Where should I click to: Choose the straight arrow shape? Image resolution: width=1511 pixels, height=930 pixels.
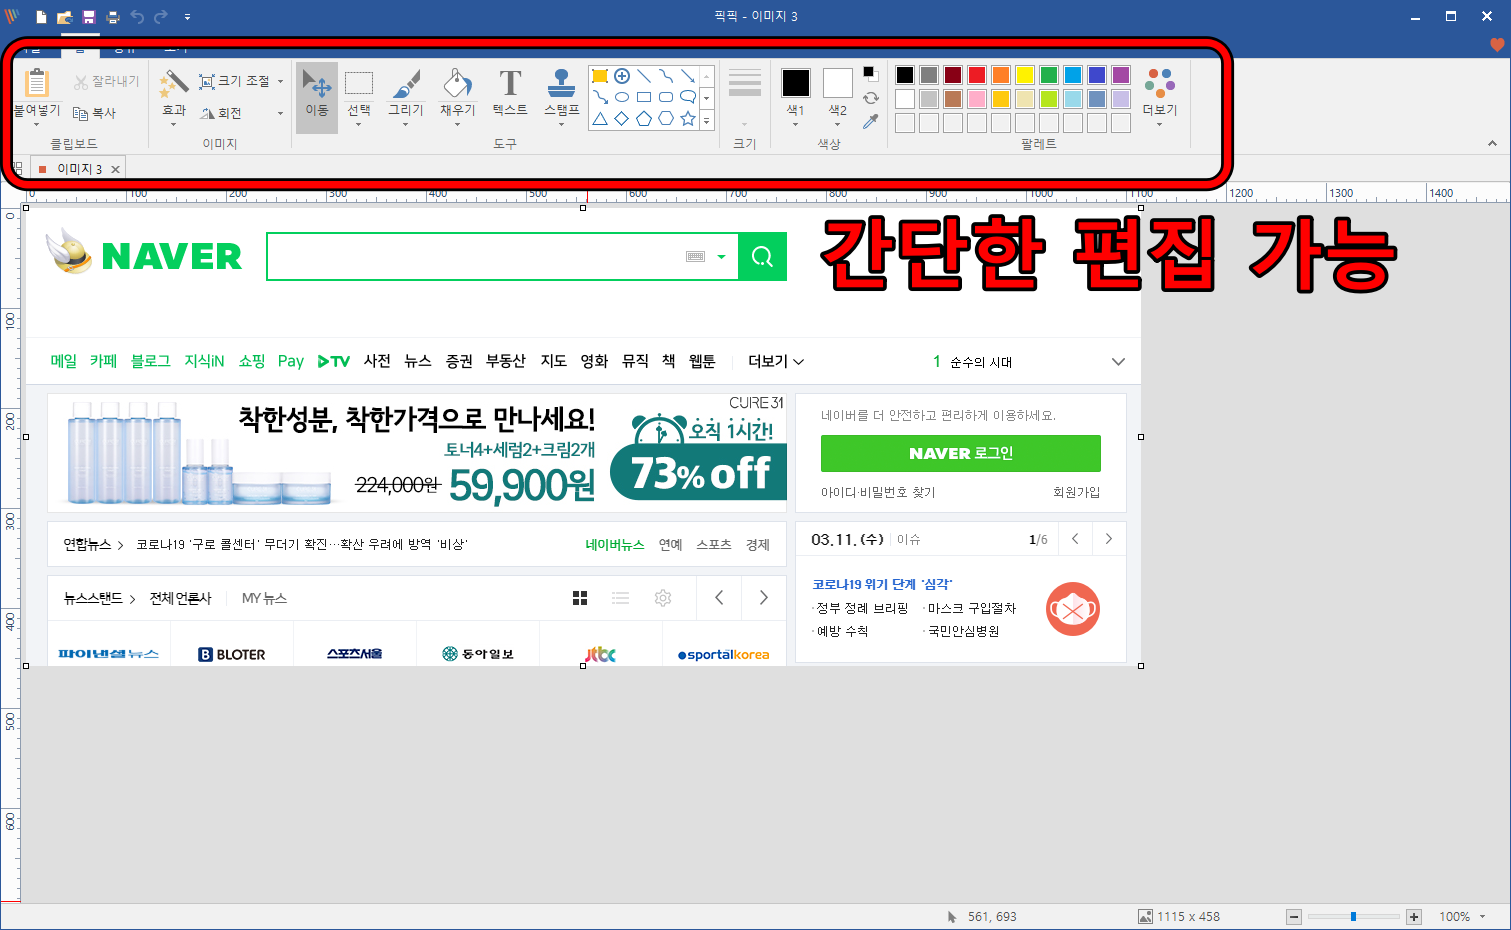tap(688, 76)
